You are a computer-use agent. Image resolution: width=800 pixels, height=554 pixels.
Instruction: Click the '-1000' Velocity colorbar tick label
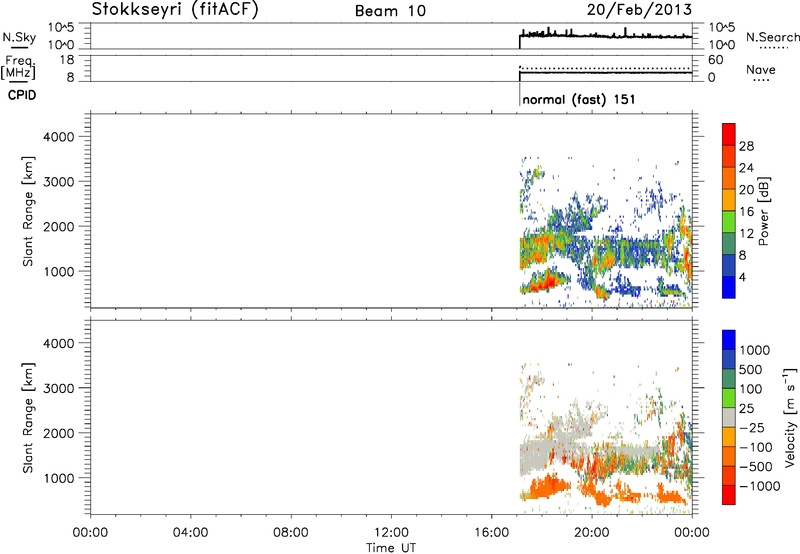(x=760, y=486)
